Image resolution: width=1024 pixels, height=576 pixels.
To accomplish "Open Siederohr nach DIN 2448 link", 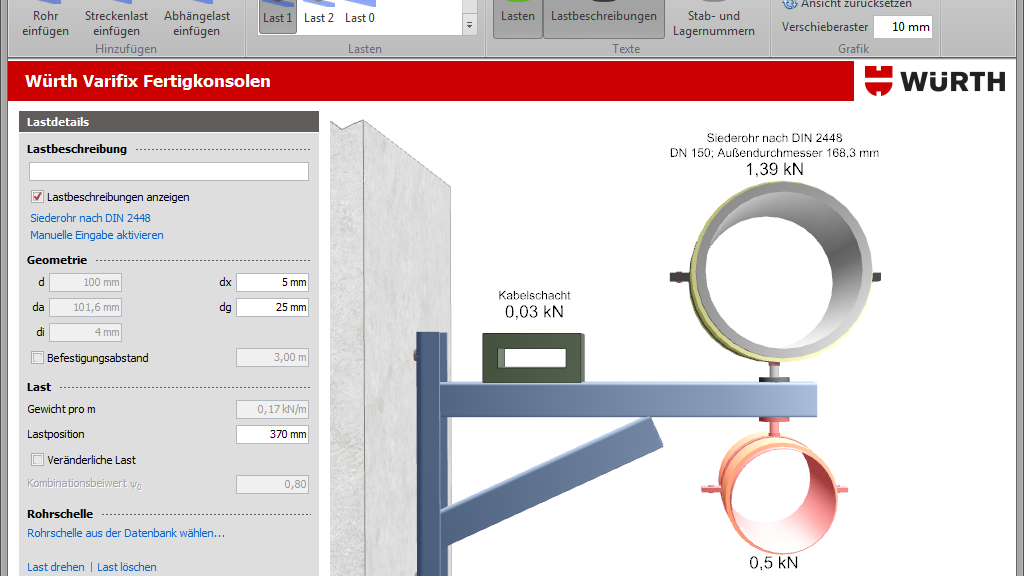I will coord(90,218).
